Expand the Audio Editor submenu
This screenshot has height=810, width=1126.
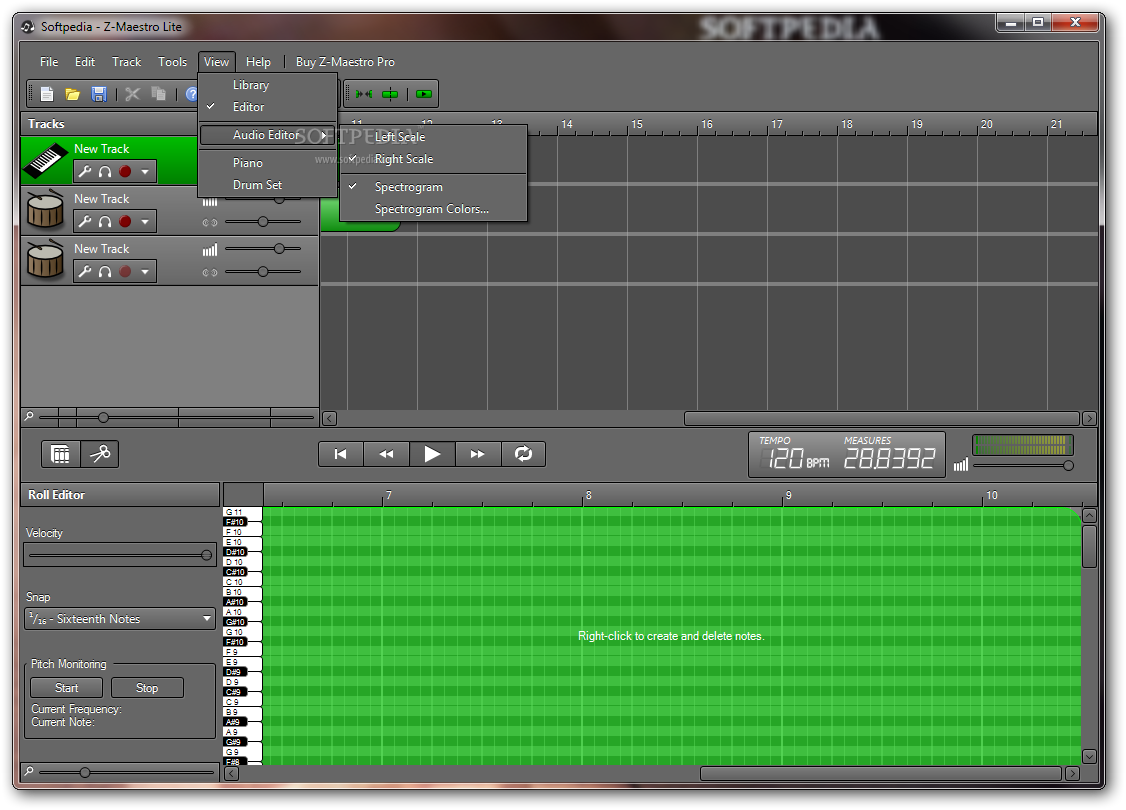point(267,135)
